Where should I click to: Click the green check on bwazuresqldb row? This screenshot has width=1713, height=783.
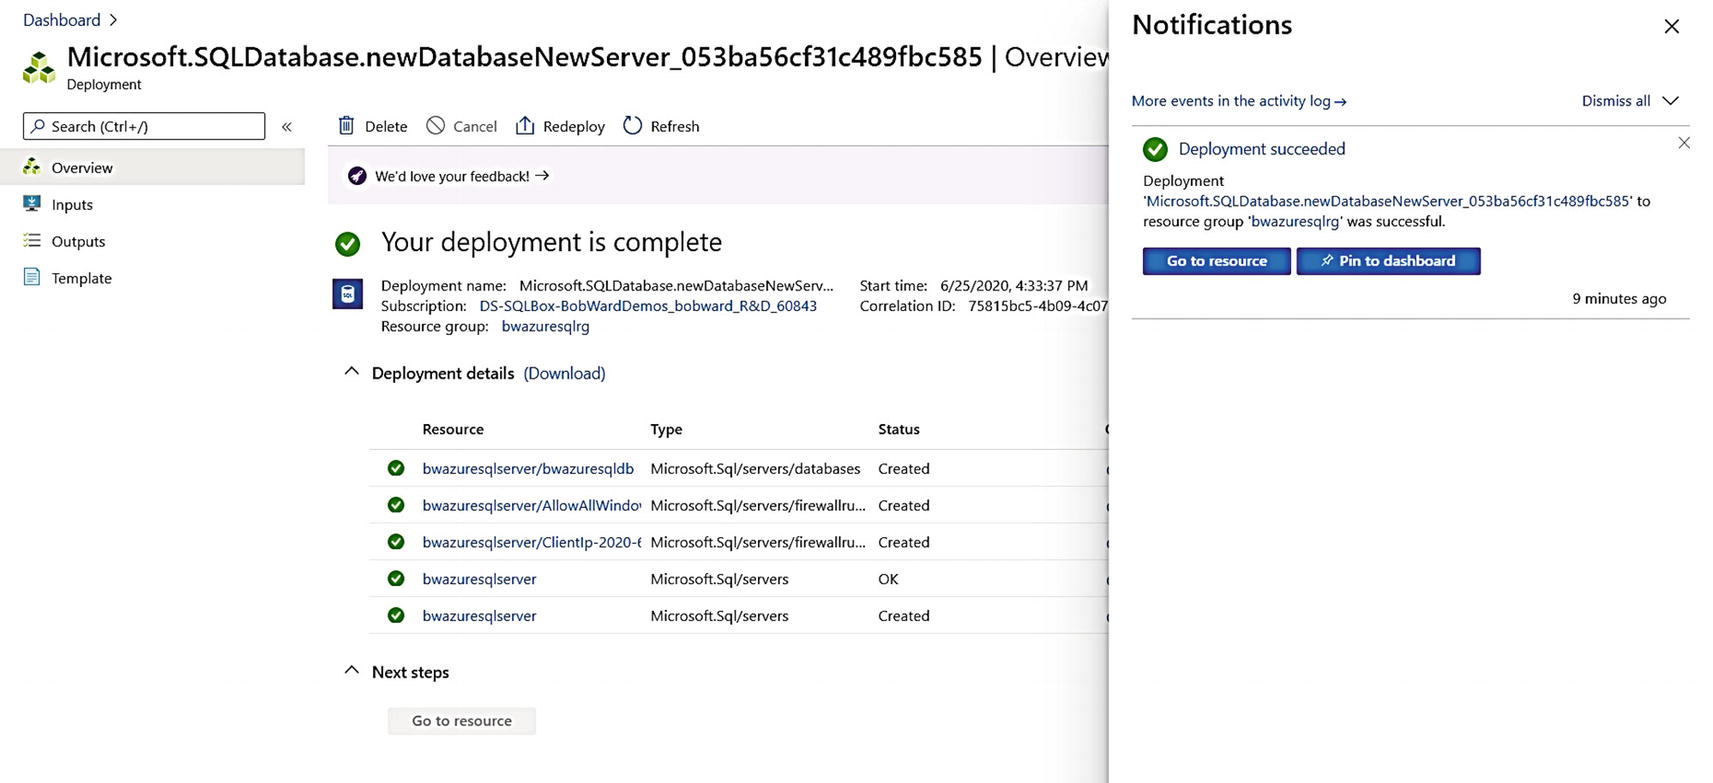(x=396, y=468)
